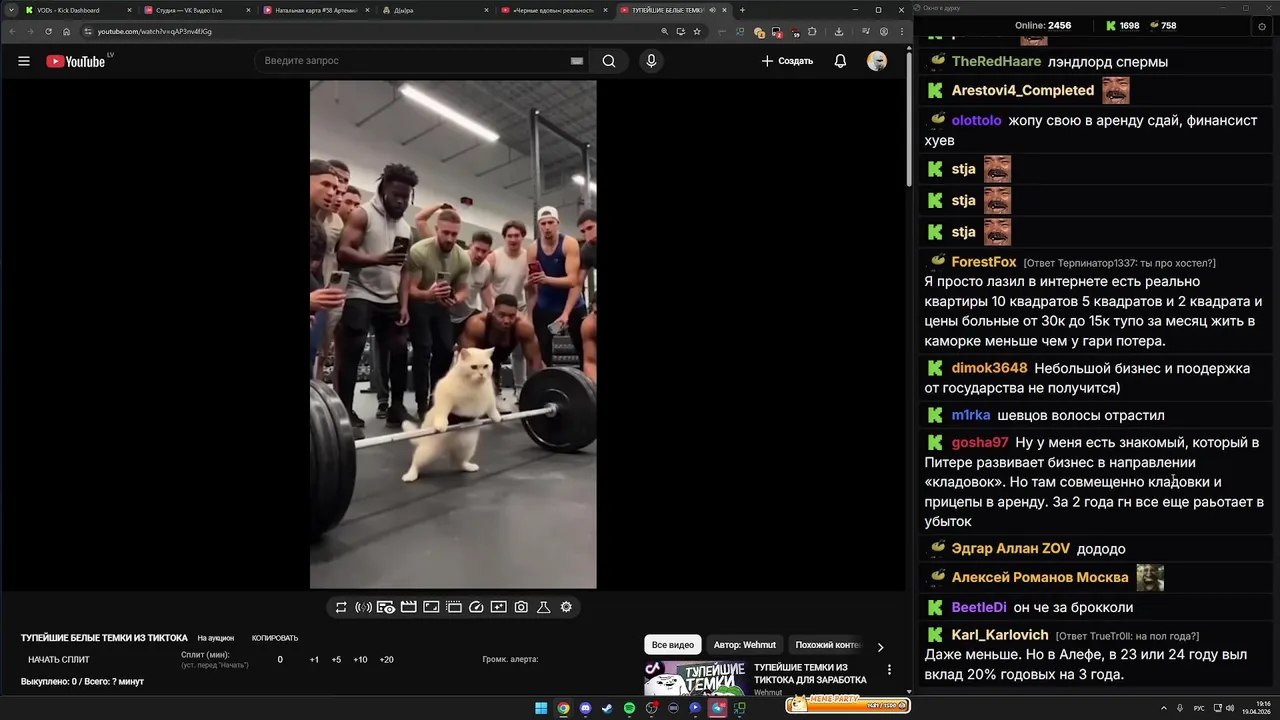Image resolution: width=1280 pixels, height=720 pixels.
Task: Click НАЧАТЬ СПЛИТ button
Action: point(59,660)
